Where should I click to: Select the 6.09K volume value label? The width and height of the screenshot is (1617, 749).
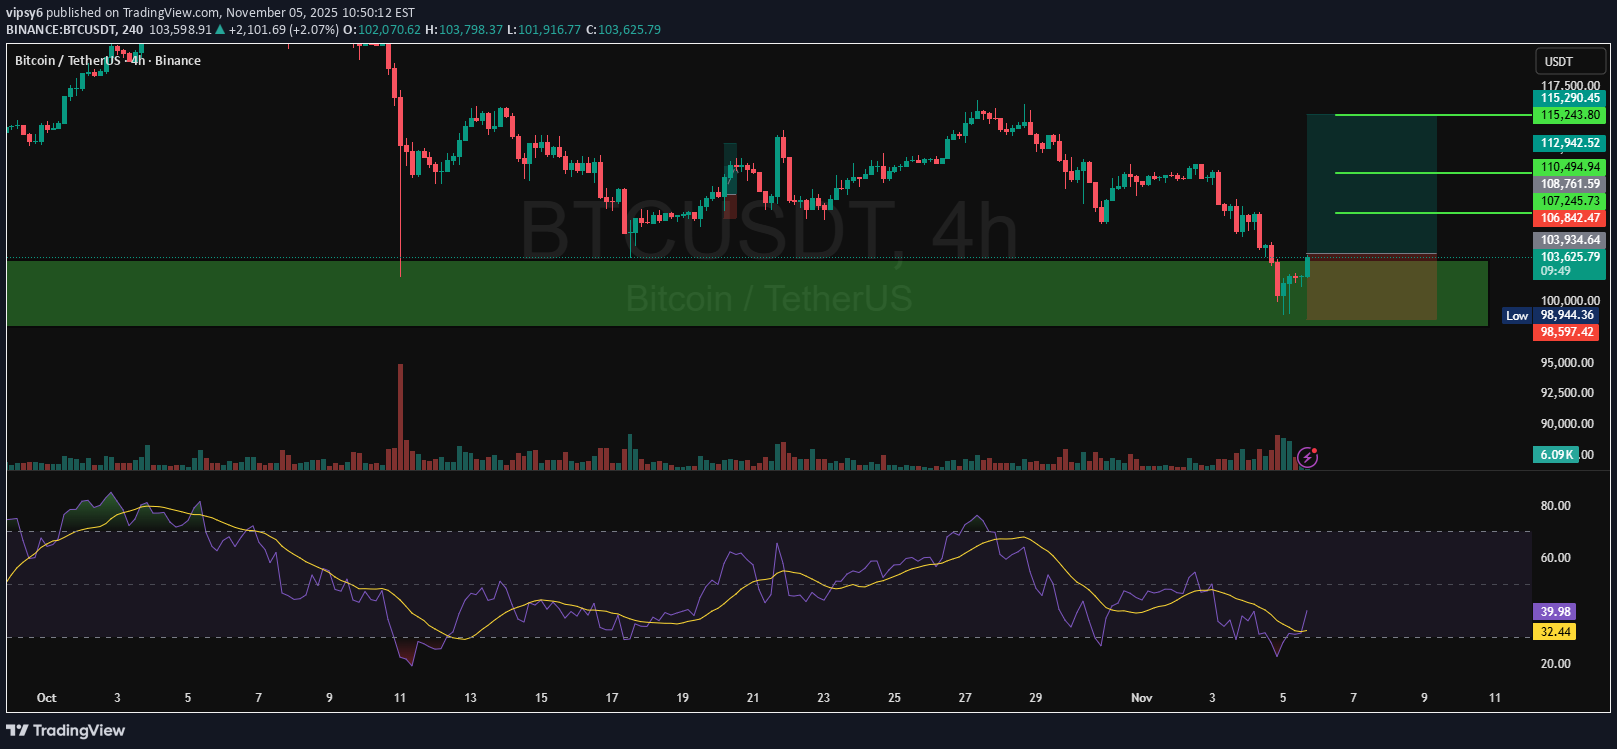point(1556,455)
